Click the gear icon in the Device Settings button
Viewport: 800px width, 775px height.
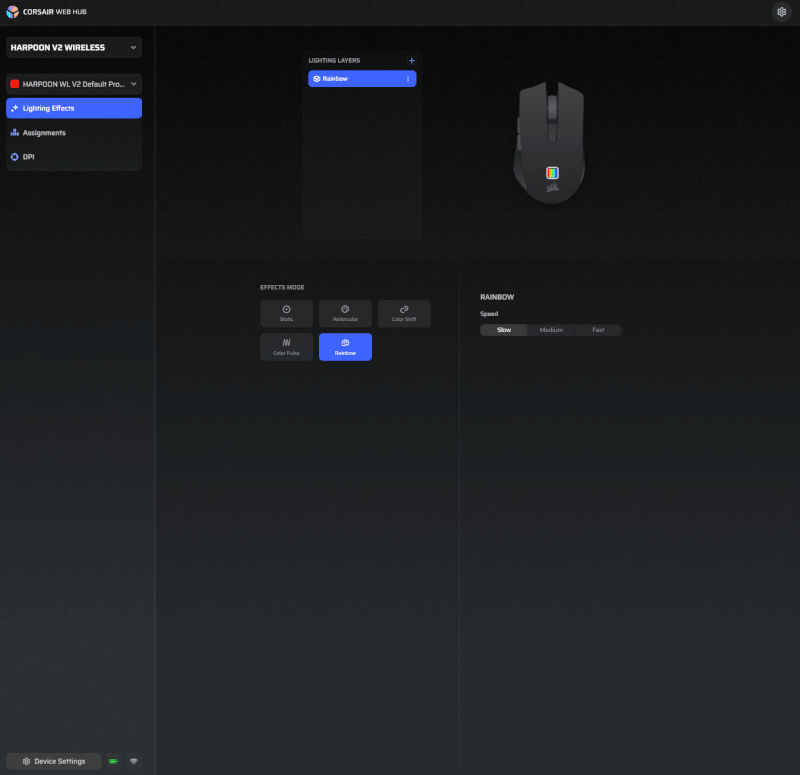point(27,761)
